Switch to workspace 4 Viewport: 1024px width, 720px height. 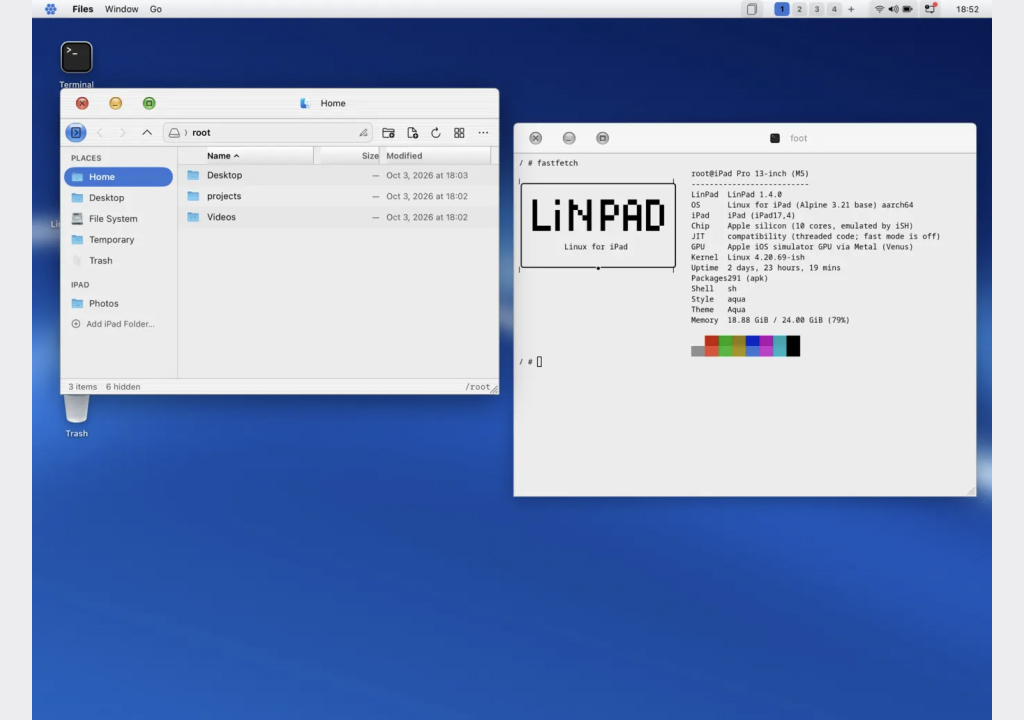[834, 9]
